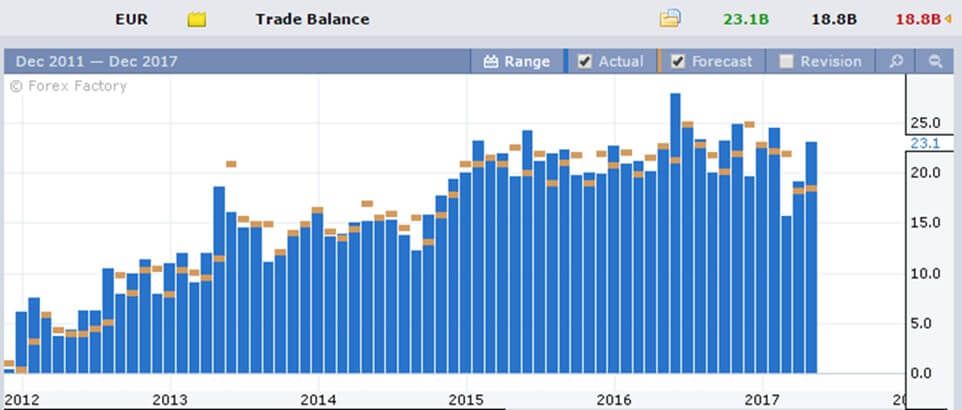Select the Trade Balance event title

(312, 19)
